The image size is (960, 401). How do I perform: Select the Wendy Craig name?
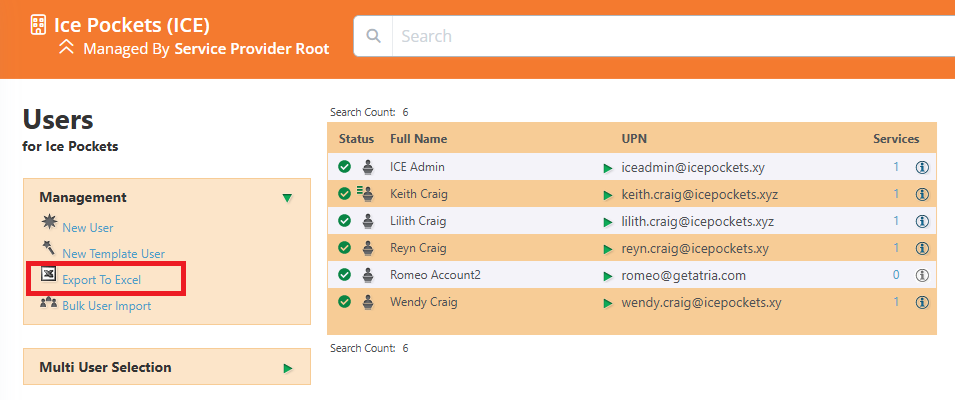click(x=424, y=302)
